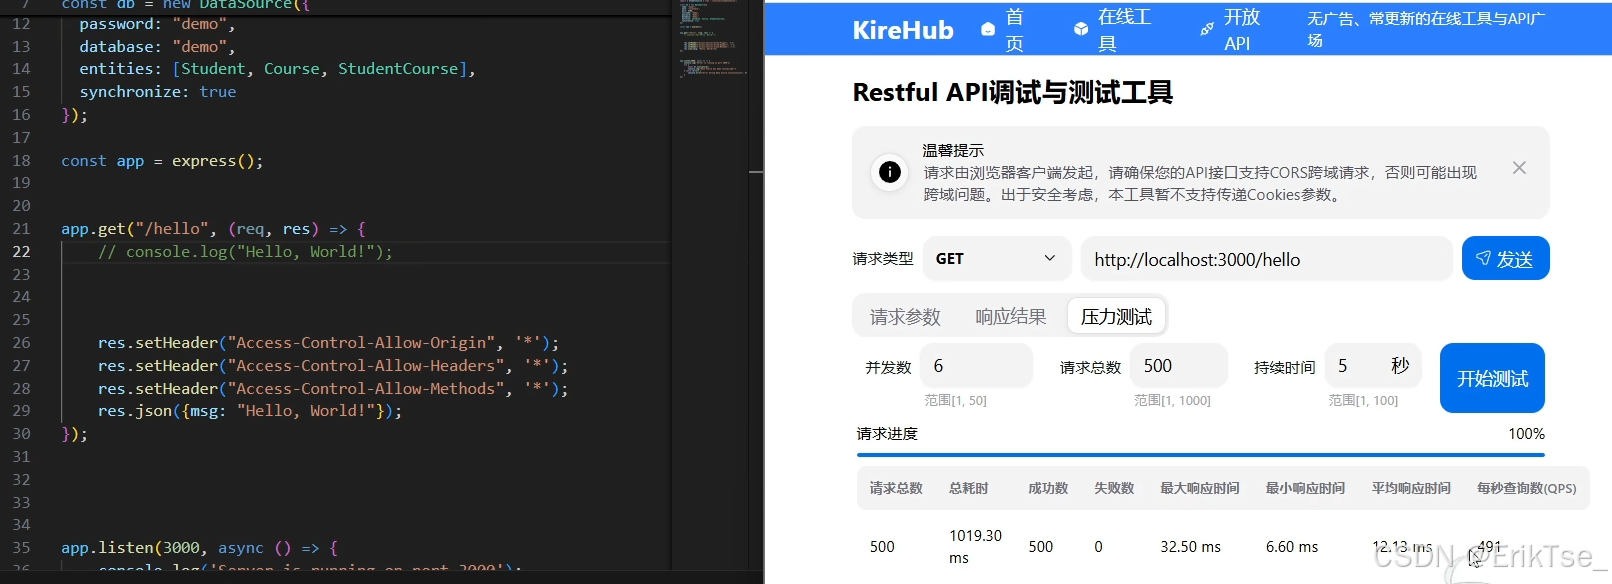This screenshot has width=1612, height=584.
Task: Click the 32.50 ms max response cell
Action: pyautogui.click(x=1190, y=547)
